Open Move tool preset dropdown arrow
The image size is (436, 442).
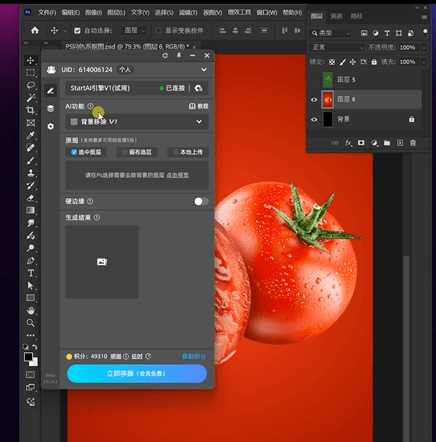[x=65, y=31]
